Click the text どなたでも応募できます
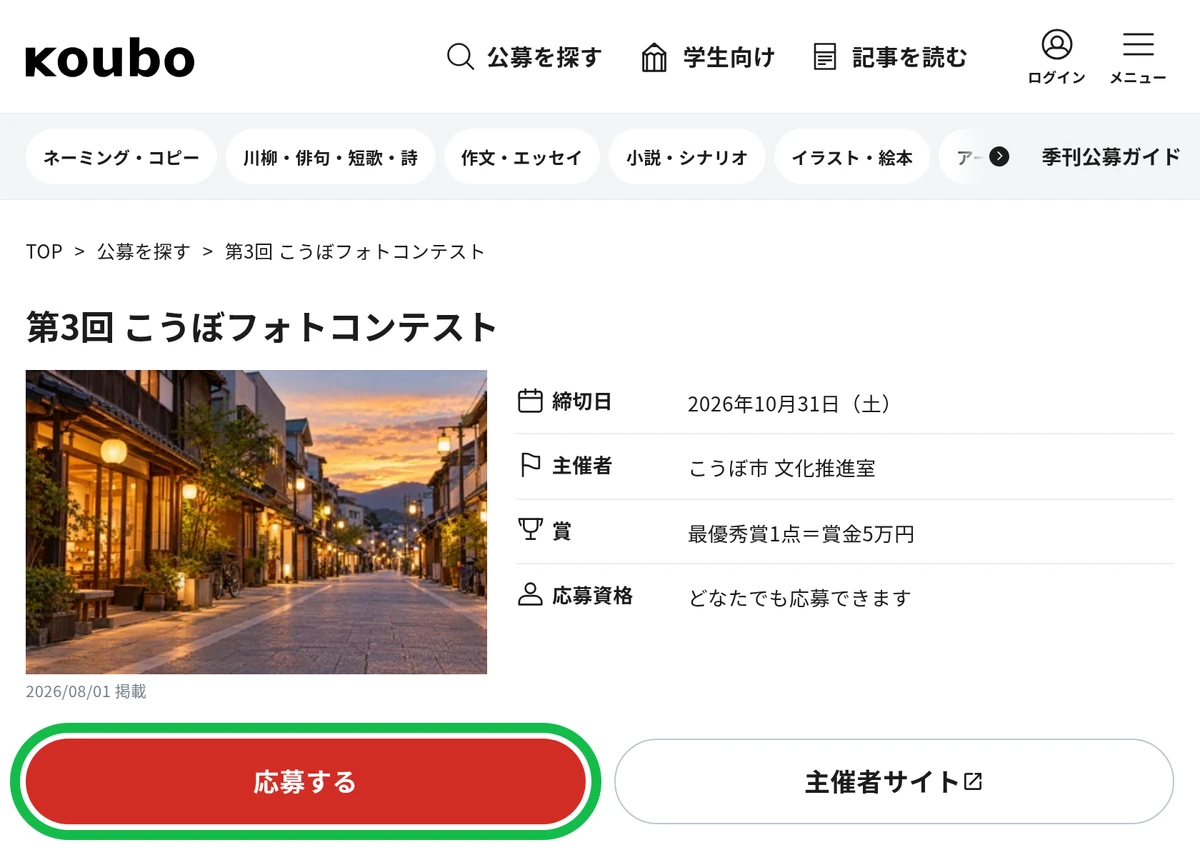The width and height of the screenshot is (1200, 860). [800, 598]
